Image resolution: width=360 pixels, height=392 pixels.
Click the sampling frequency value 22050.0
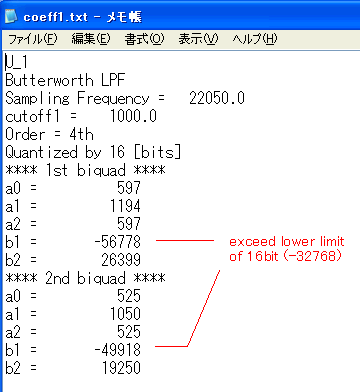tap(217, 98)
